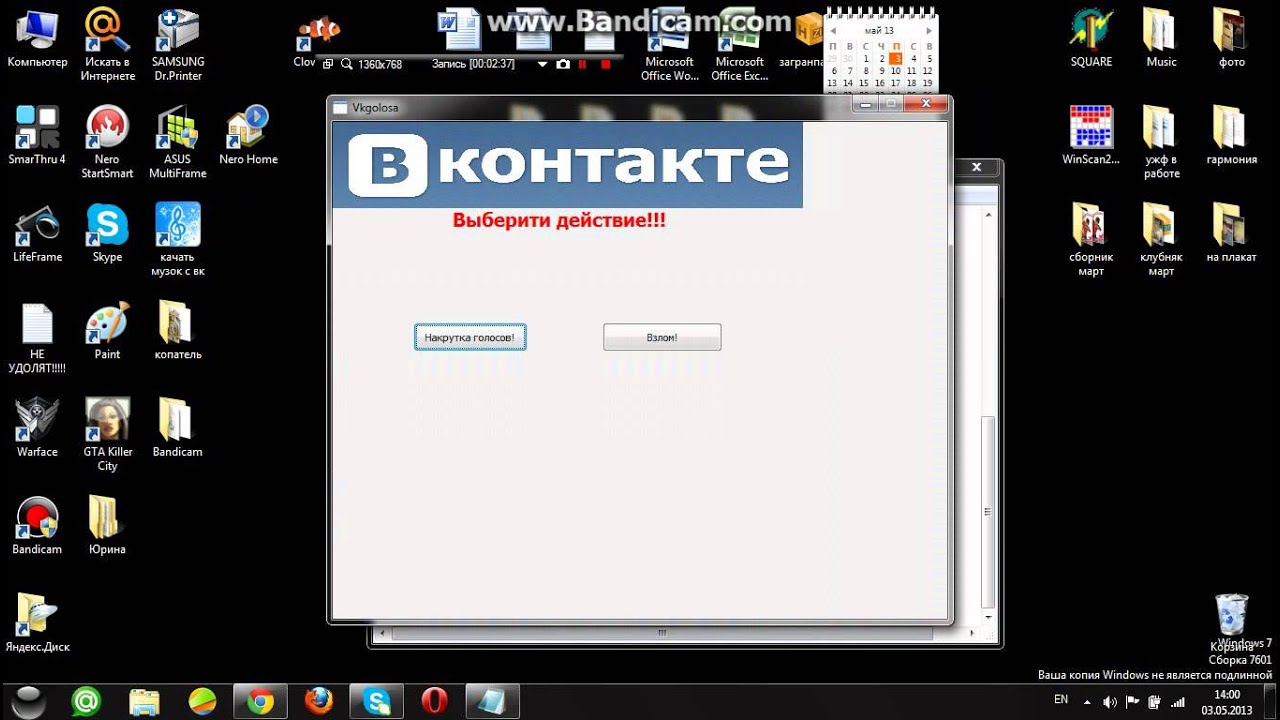
Task: Open ужф в работе folder
Action: (1161, 142)
